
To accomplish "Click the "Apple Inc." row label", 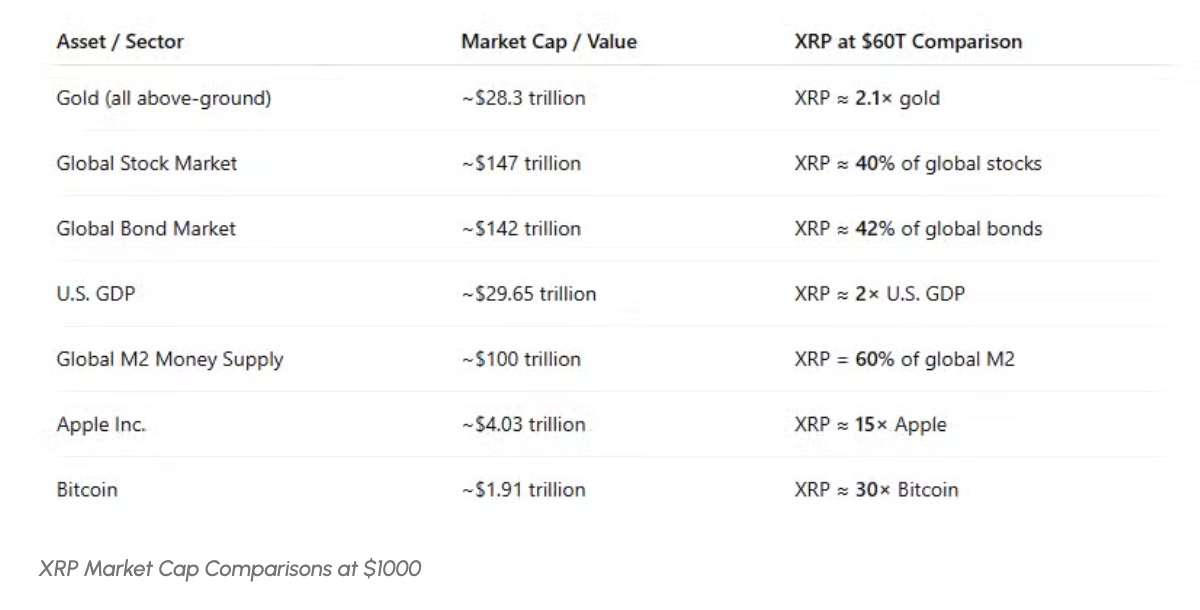I will (x=101, y=424).
